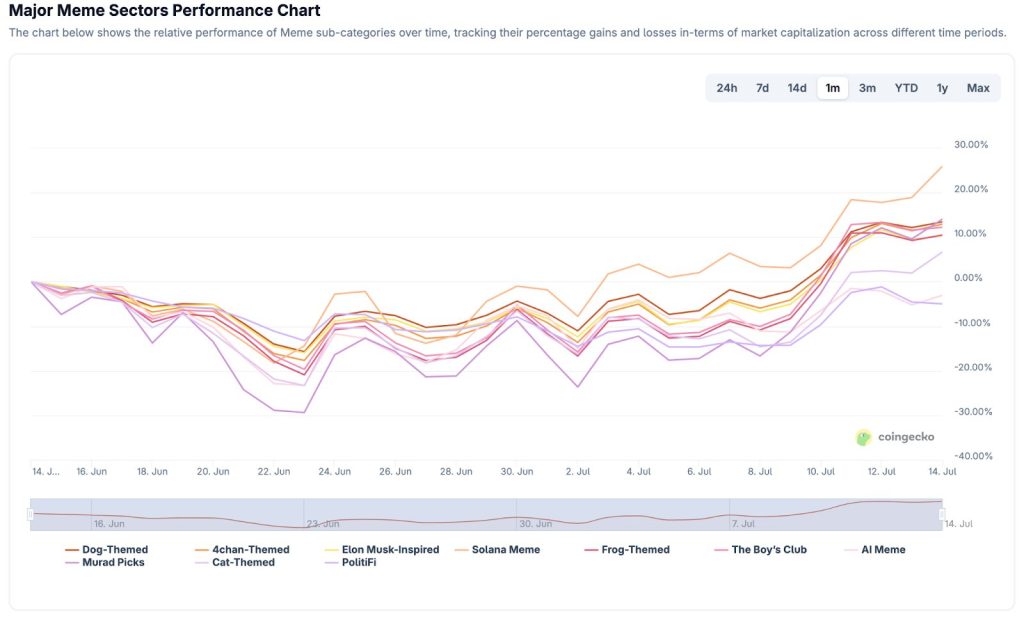This screenshot has width=1024, height=618.
Task: Select the 1m range tab
Action: (x=832, y=88)
